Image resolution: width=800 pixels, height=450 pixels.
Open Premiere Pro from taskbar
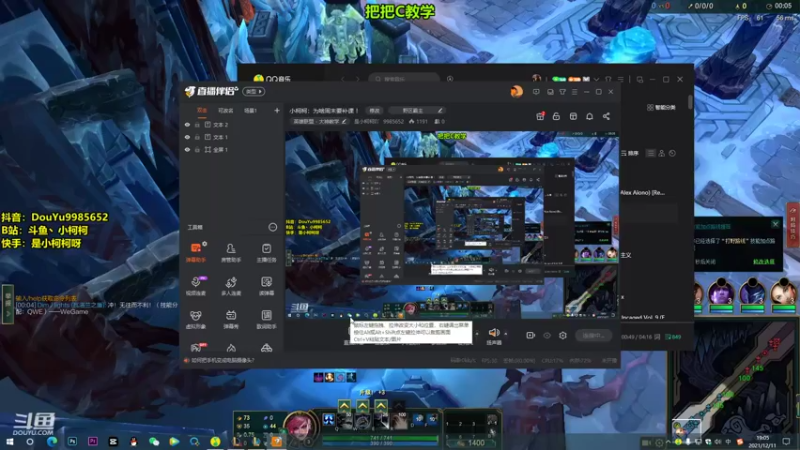click(x=92, y=441)
